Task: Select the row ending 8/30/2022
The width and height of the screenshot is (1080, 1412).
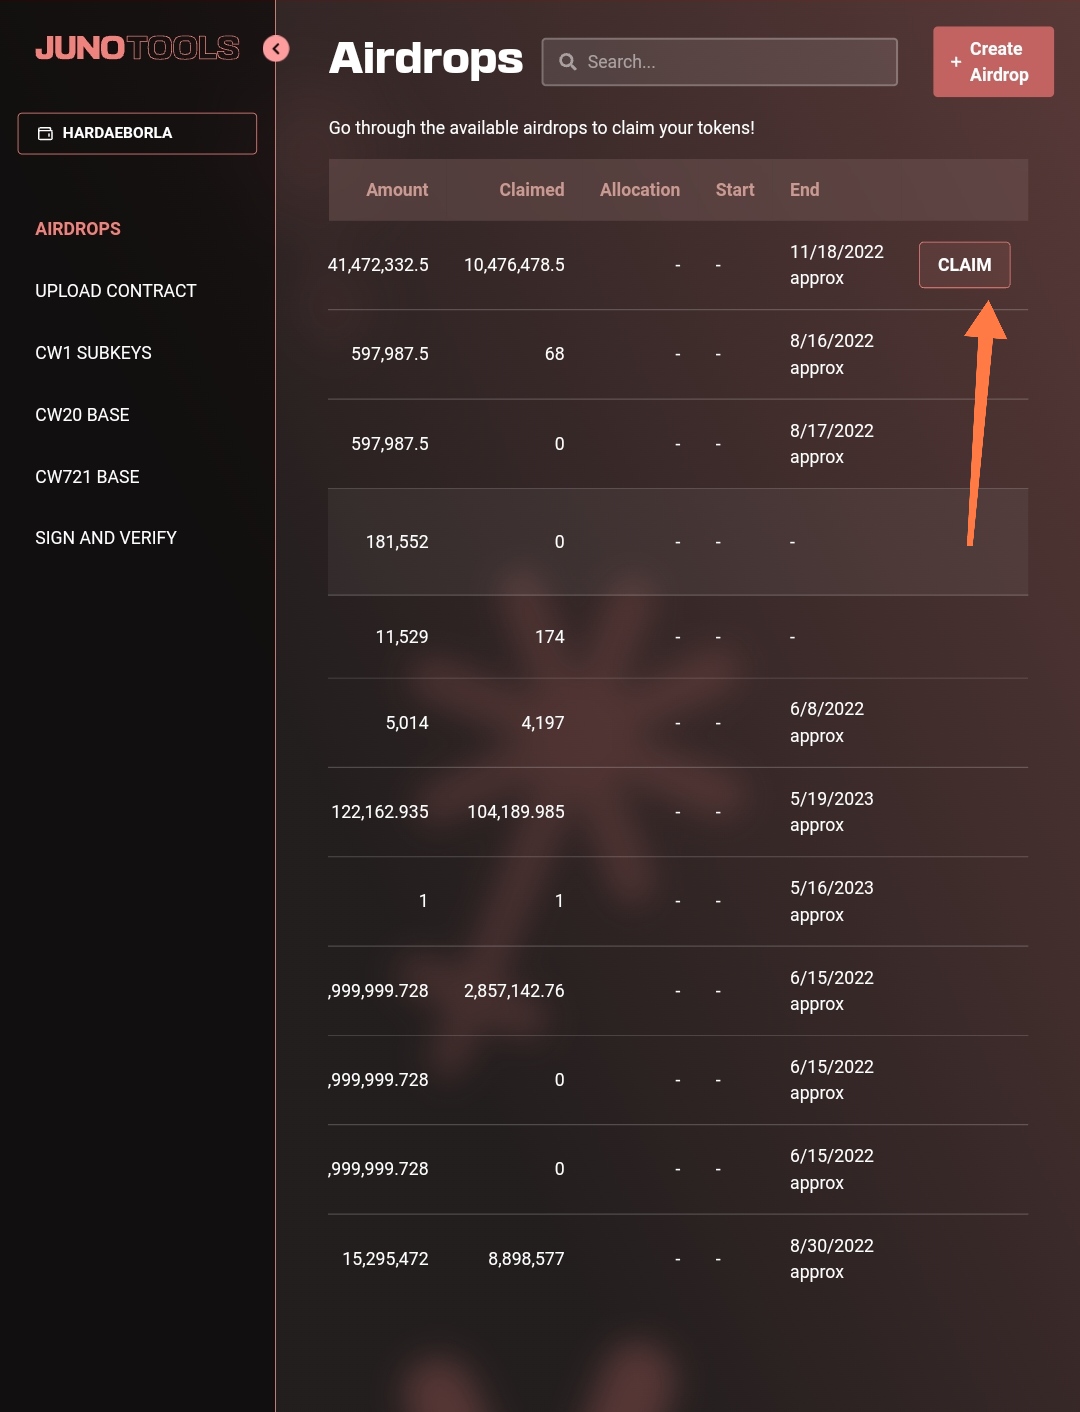Action: 678,1259
